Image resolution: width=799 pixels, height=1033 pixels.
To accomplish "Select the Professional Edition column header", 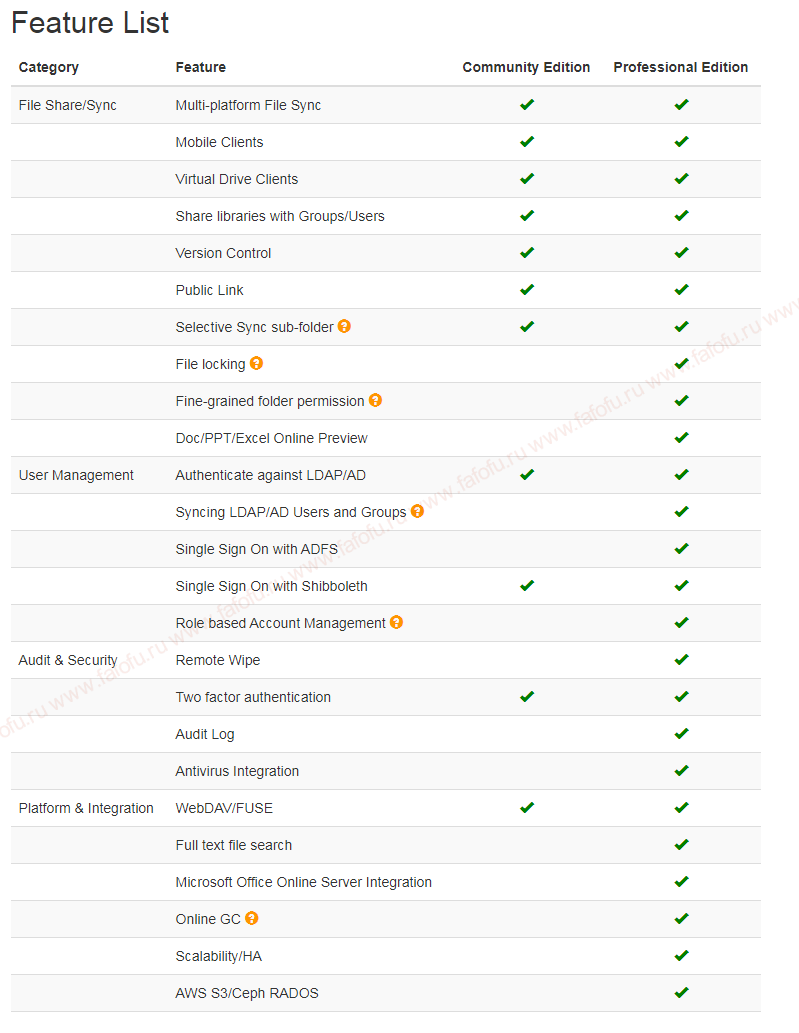I will (680, 67).
